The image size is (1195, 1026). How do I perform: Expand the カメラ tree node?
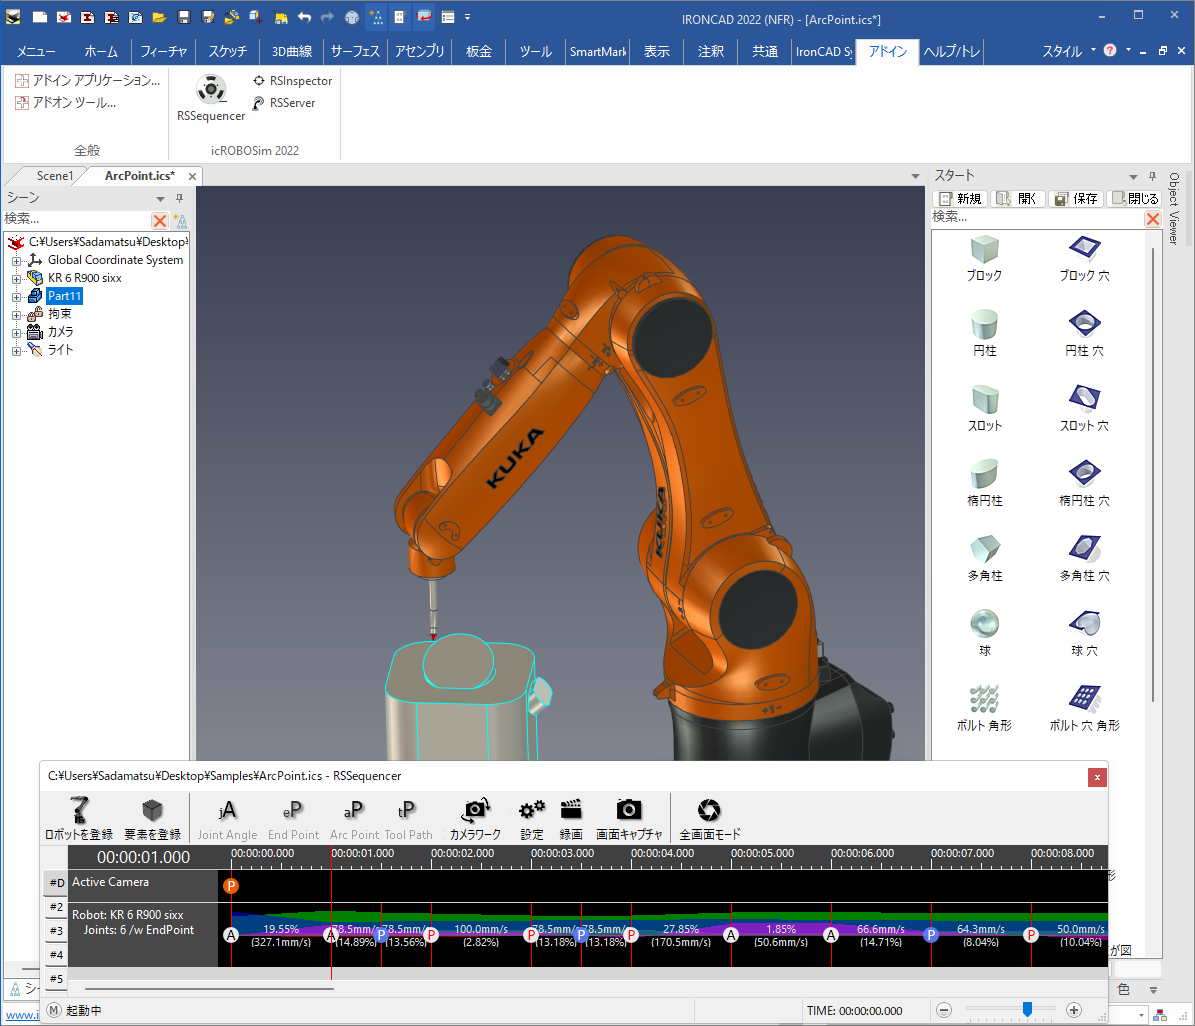[16, 333]
